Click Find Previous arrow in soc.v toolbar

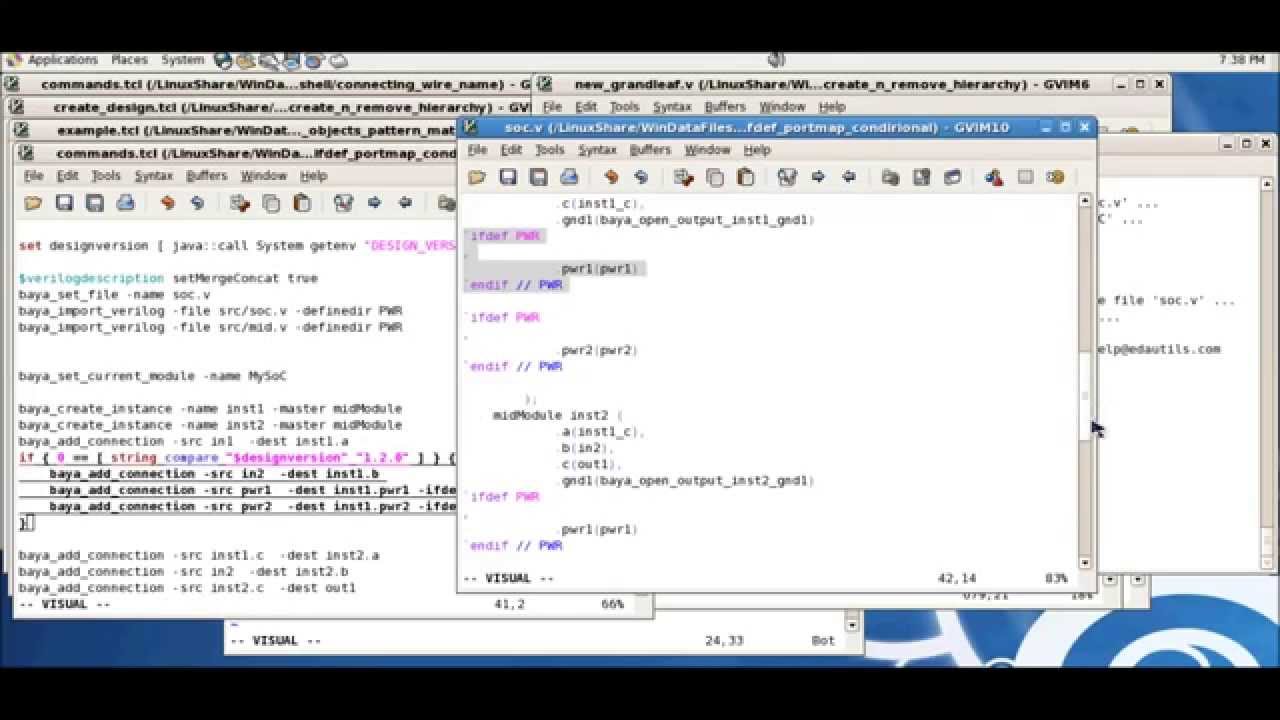(x=849, y=177)
